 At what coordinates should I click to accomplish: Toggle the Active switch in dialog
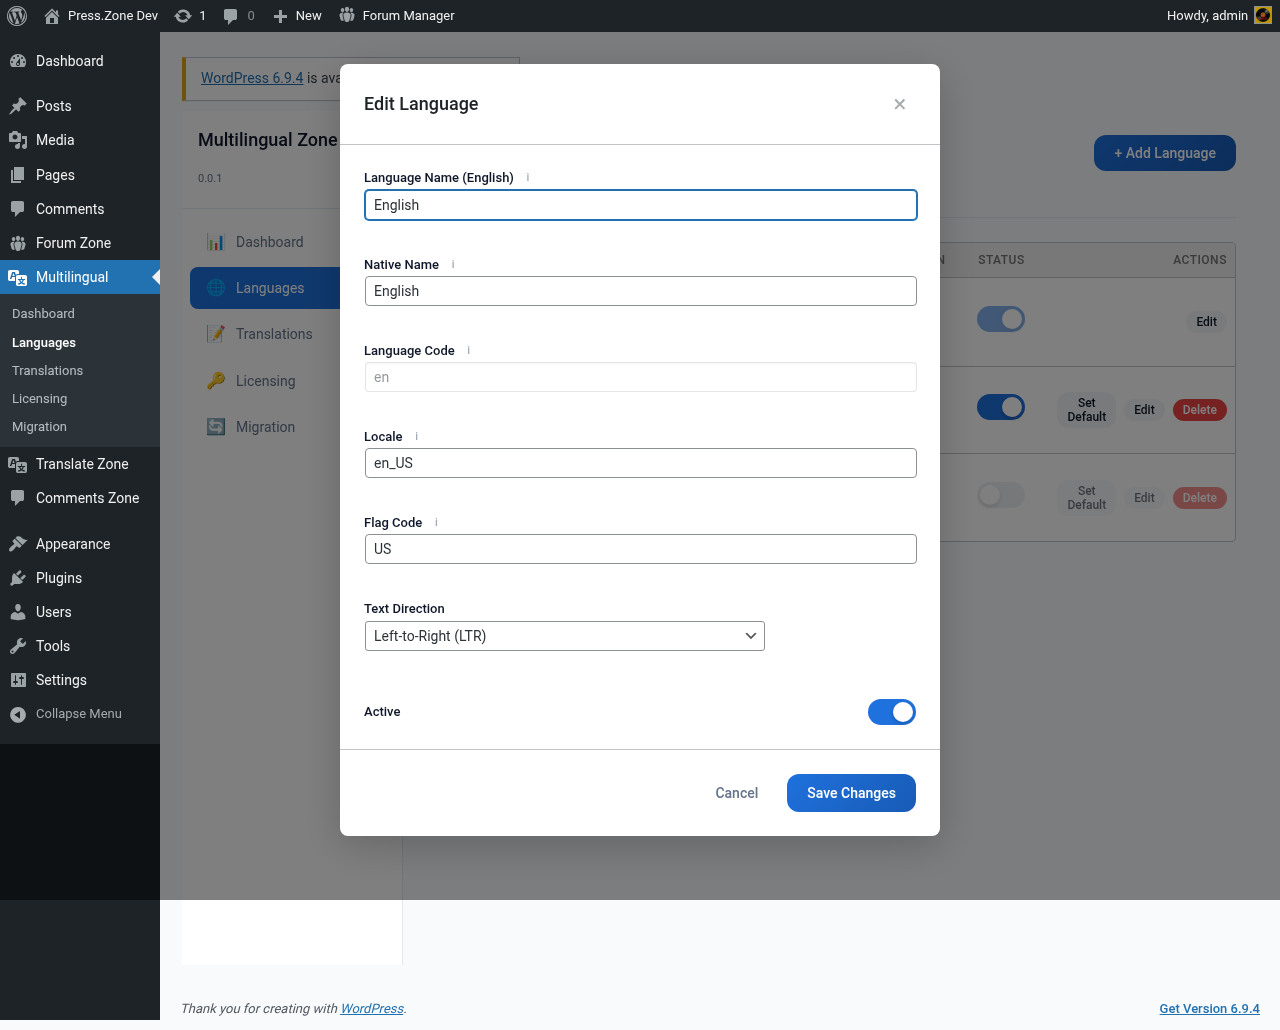[892, 712]
